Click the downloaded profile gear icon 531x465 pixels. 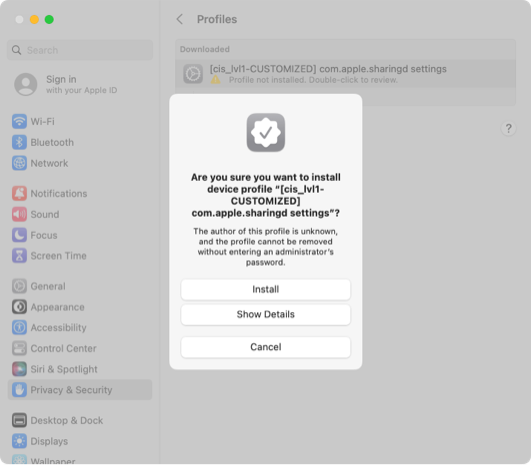click(193, 73)
